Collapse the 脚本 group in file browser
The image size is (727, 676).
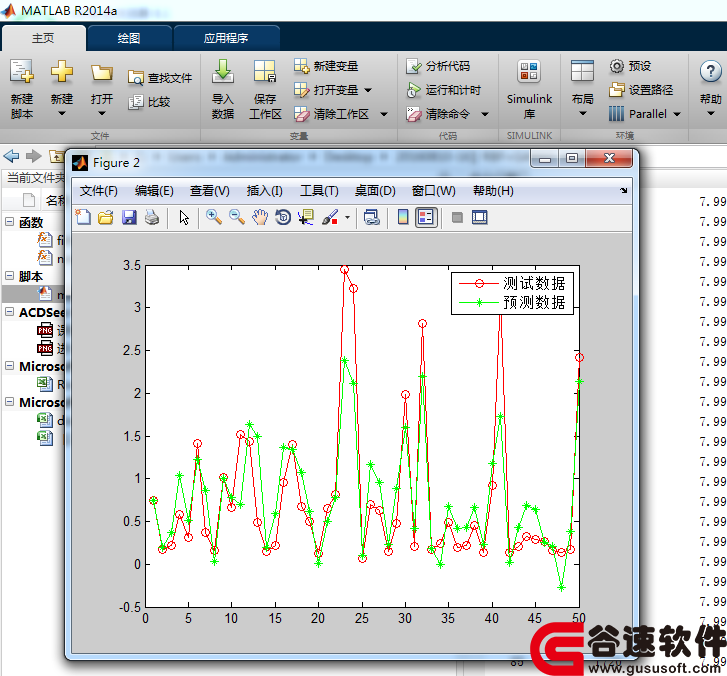pyautogui.click(x=9, y=275)
